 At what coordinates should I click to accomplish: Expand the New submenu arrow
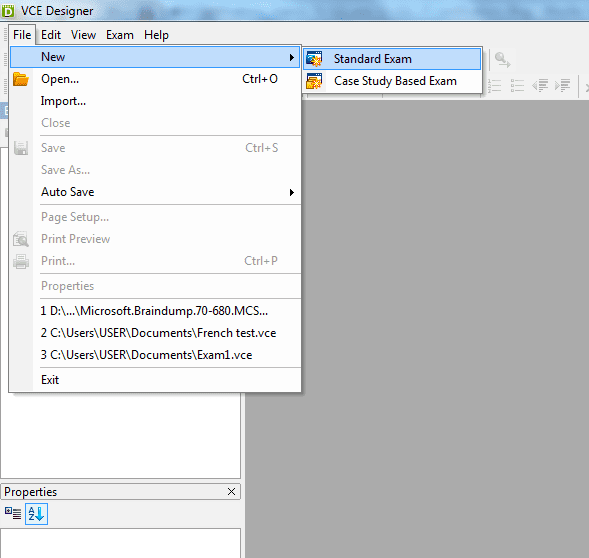pyautogui.click(x=291, y=57)
